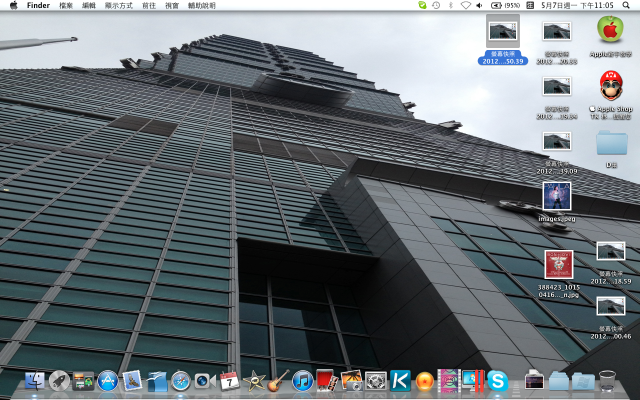The height and width of the screenshot is (400, 640).
Task: Open the Windows-logo folder in Dock
Action: (x=583, y=381)
